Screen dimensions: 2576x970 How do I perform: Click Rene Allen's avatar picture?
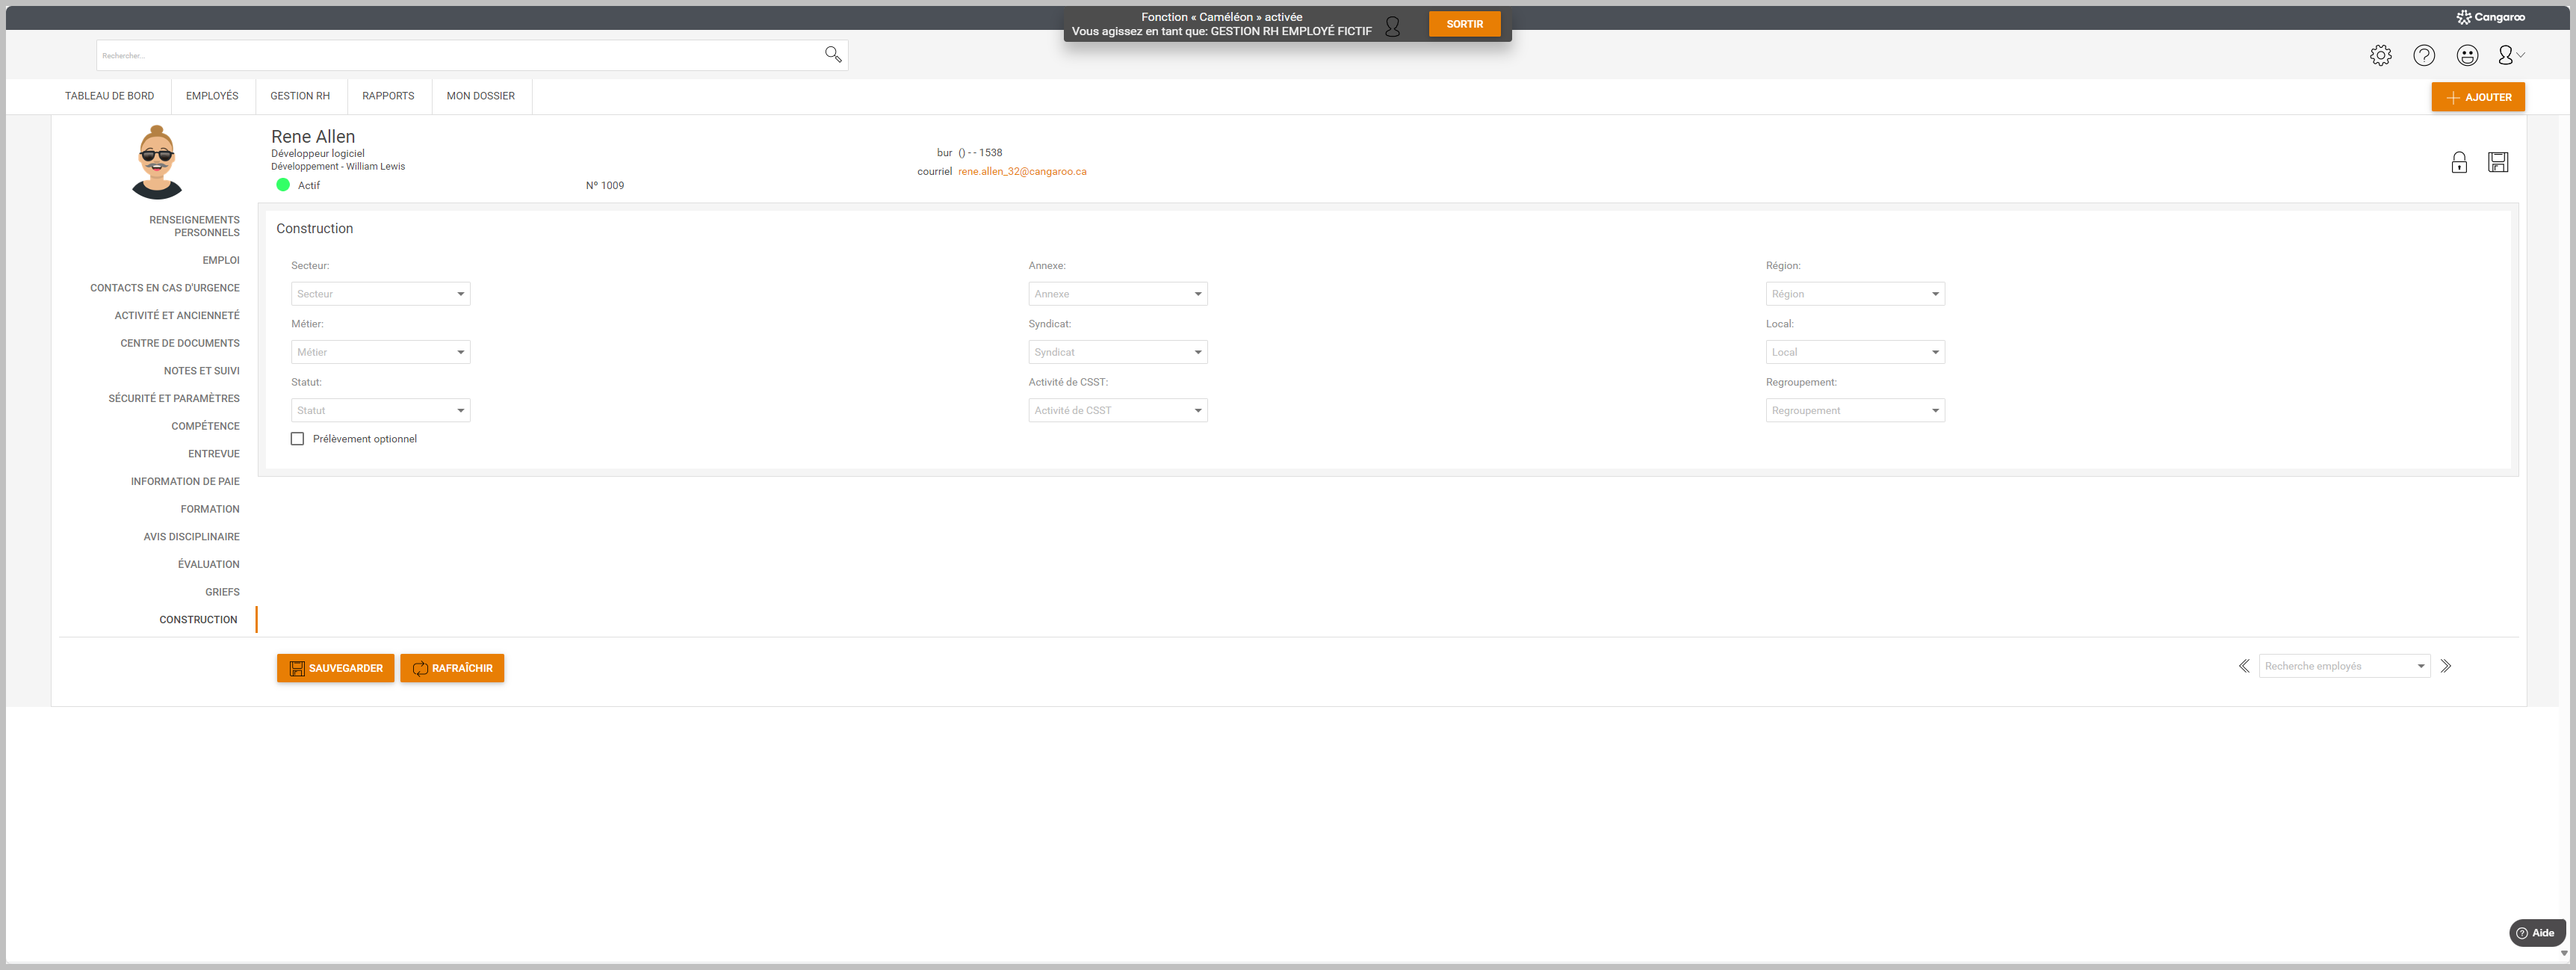coord(157,162)
